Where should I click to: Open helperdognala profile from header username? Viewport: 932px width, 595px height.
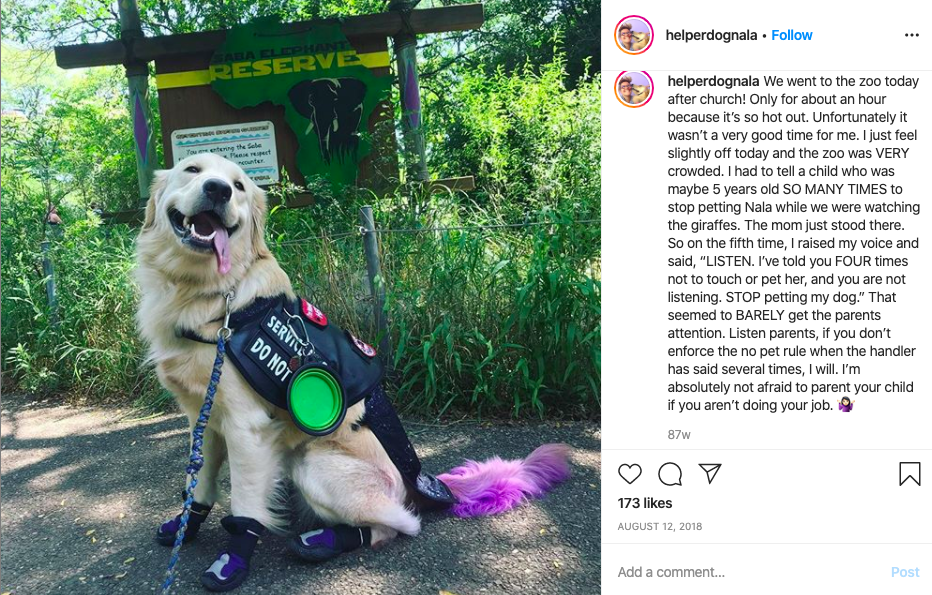(711, 35)
